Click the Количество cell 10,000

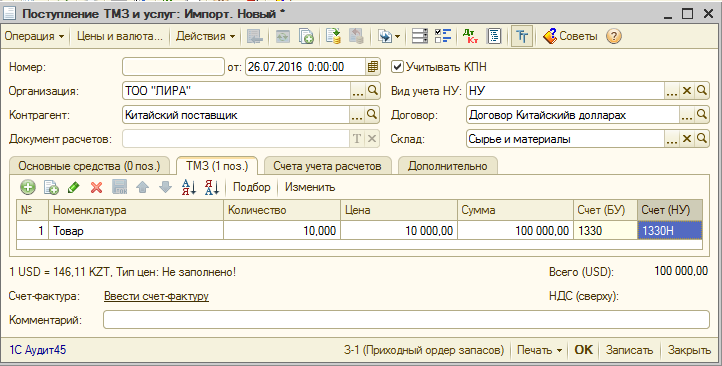pyautogui.click(x=282, y=230)
